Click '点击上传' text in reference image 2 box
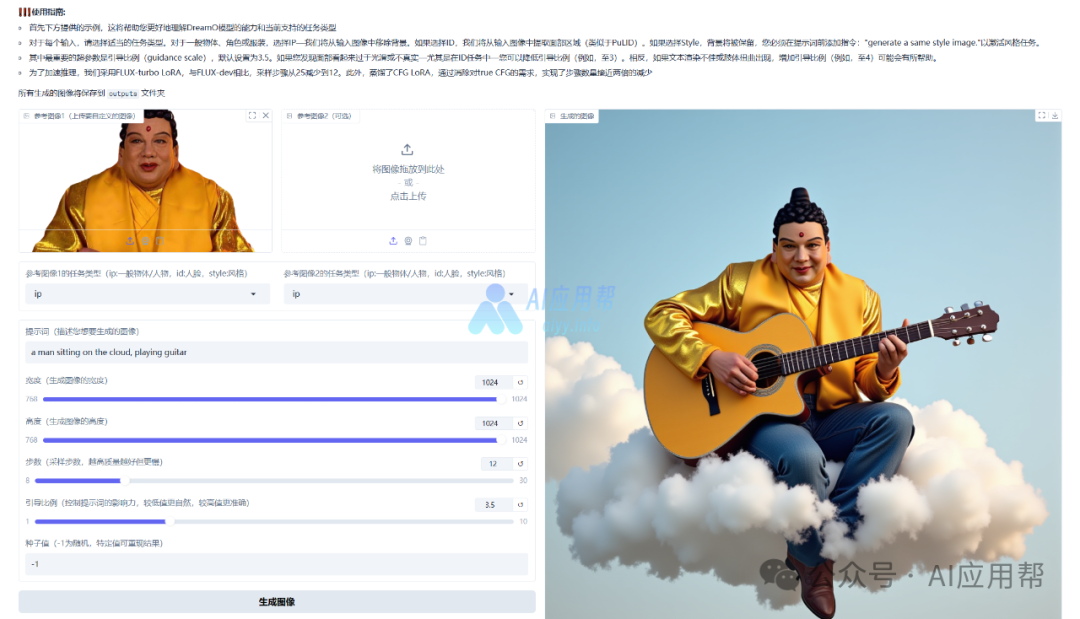This screenshot has width=1080, height=619. click(x=408, y=196)
